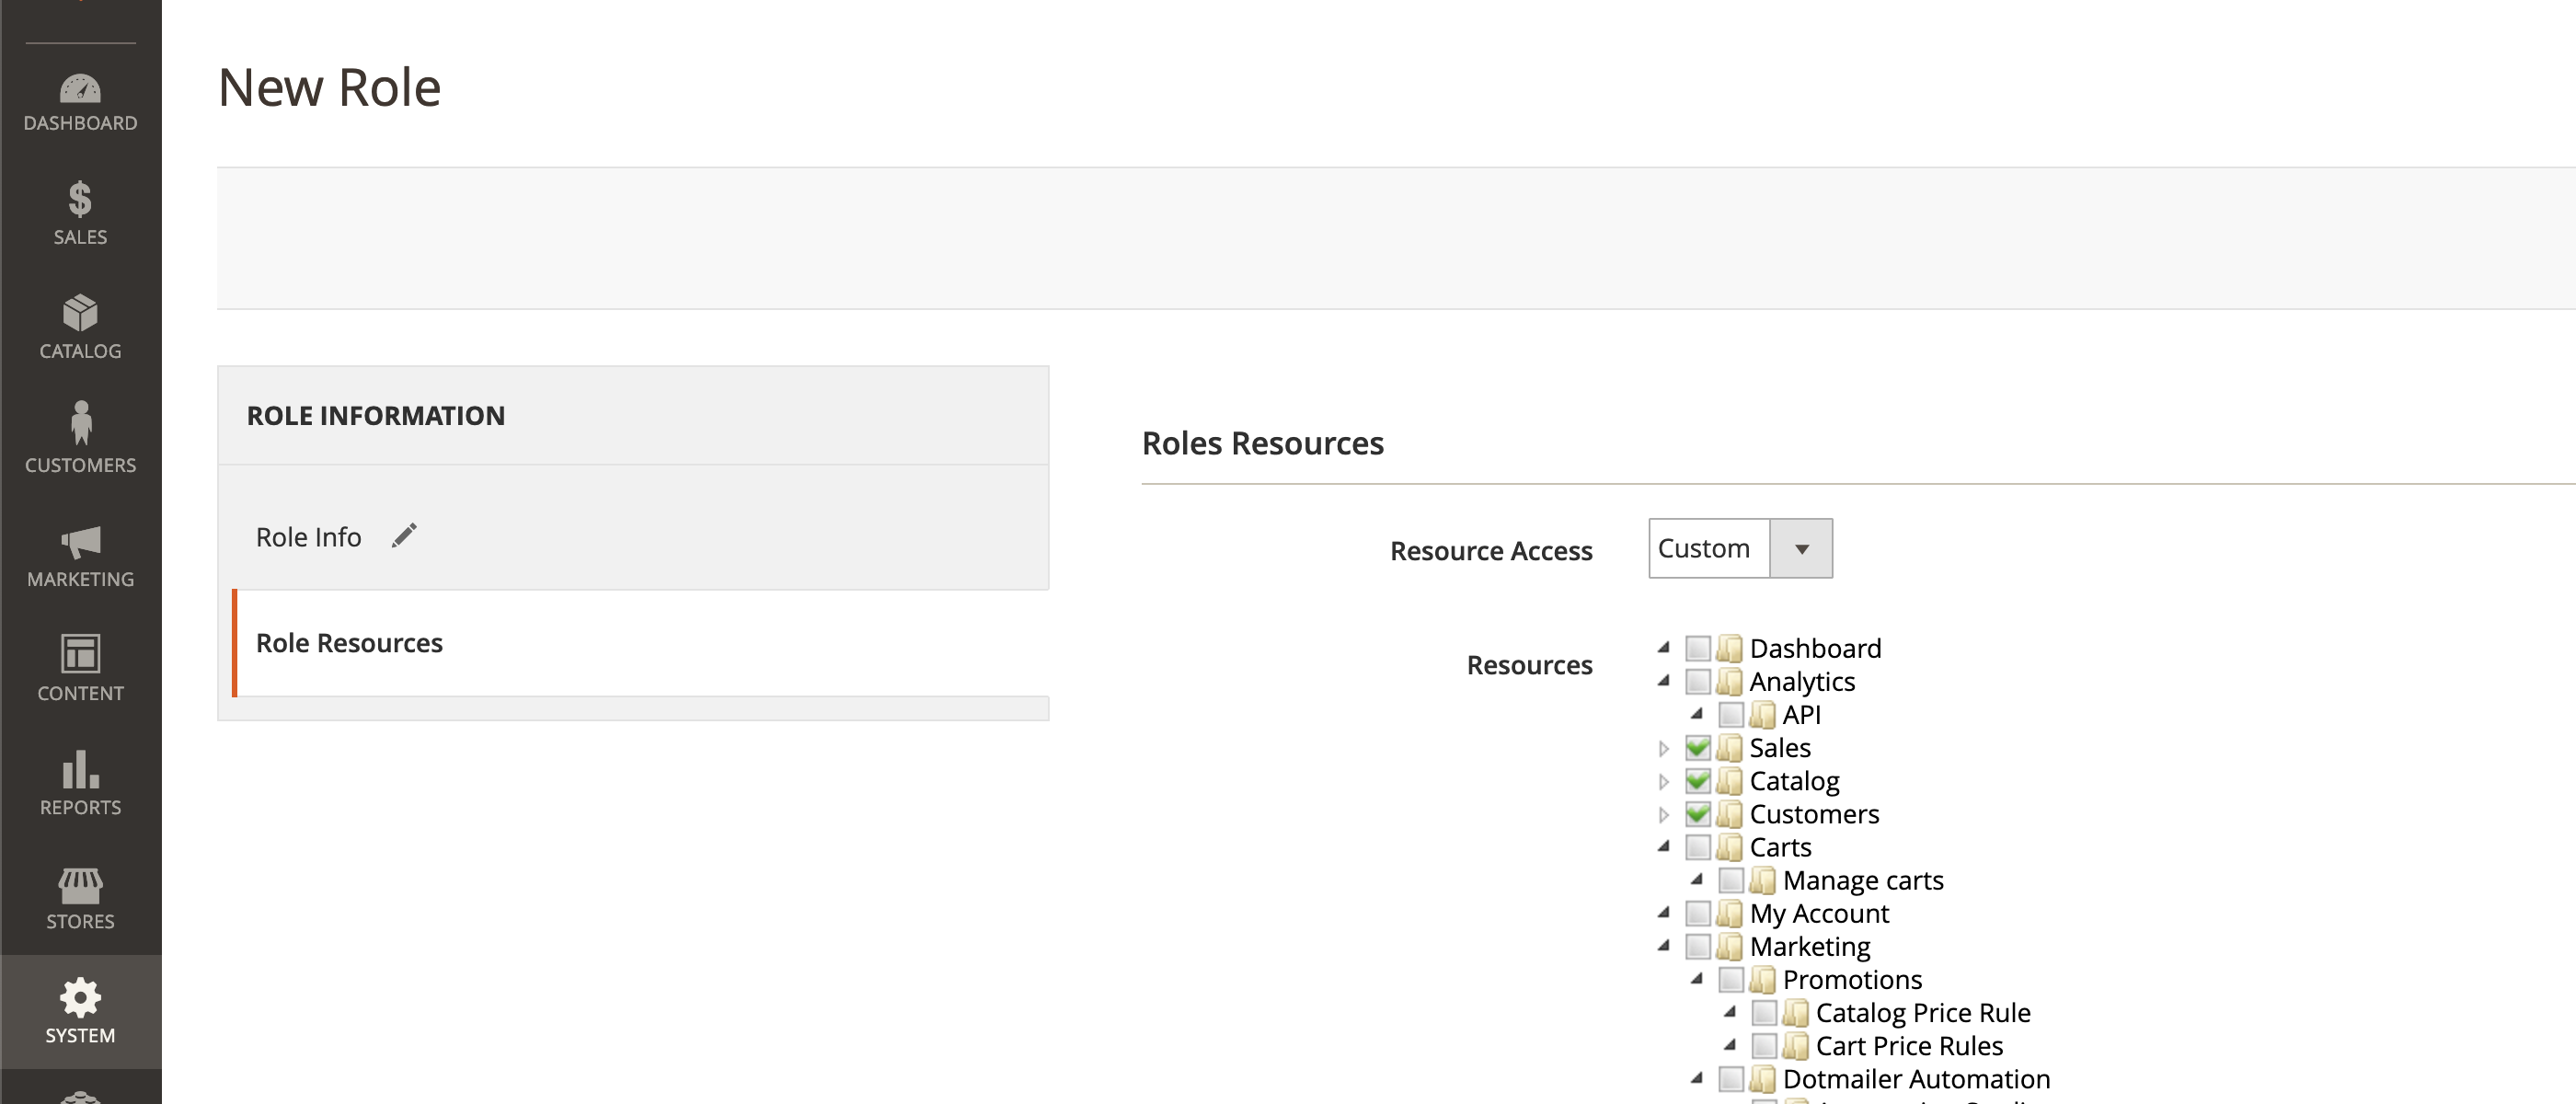
Task: Check the Dashboard resource checkbox
Action: coord(1697,648)
